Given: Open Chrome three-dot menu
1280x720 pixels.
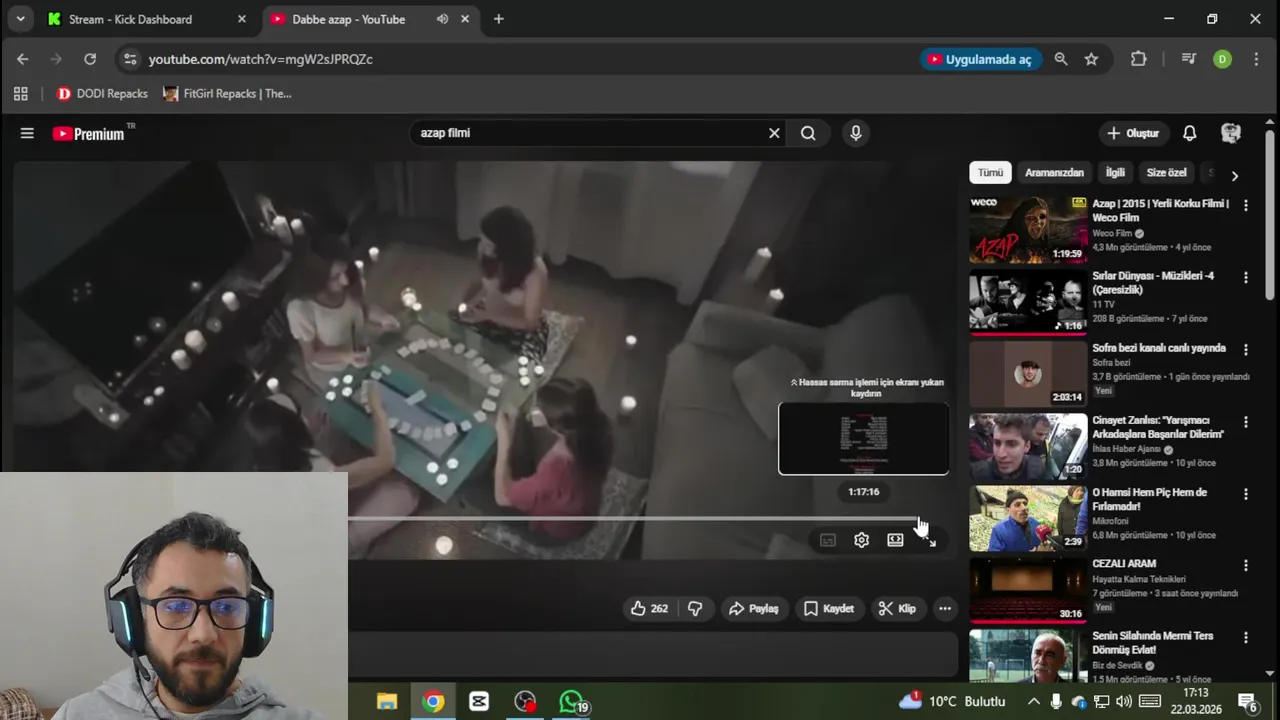Looking at the screenshot, I should (1256, 59).
